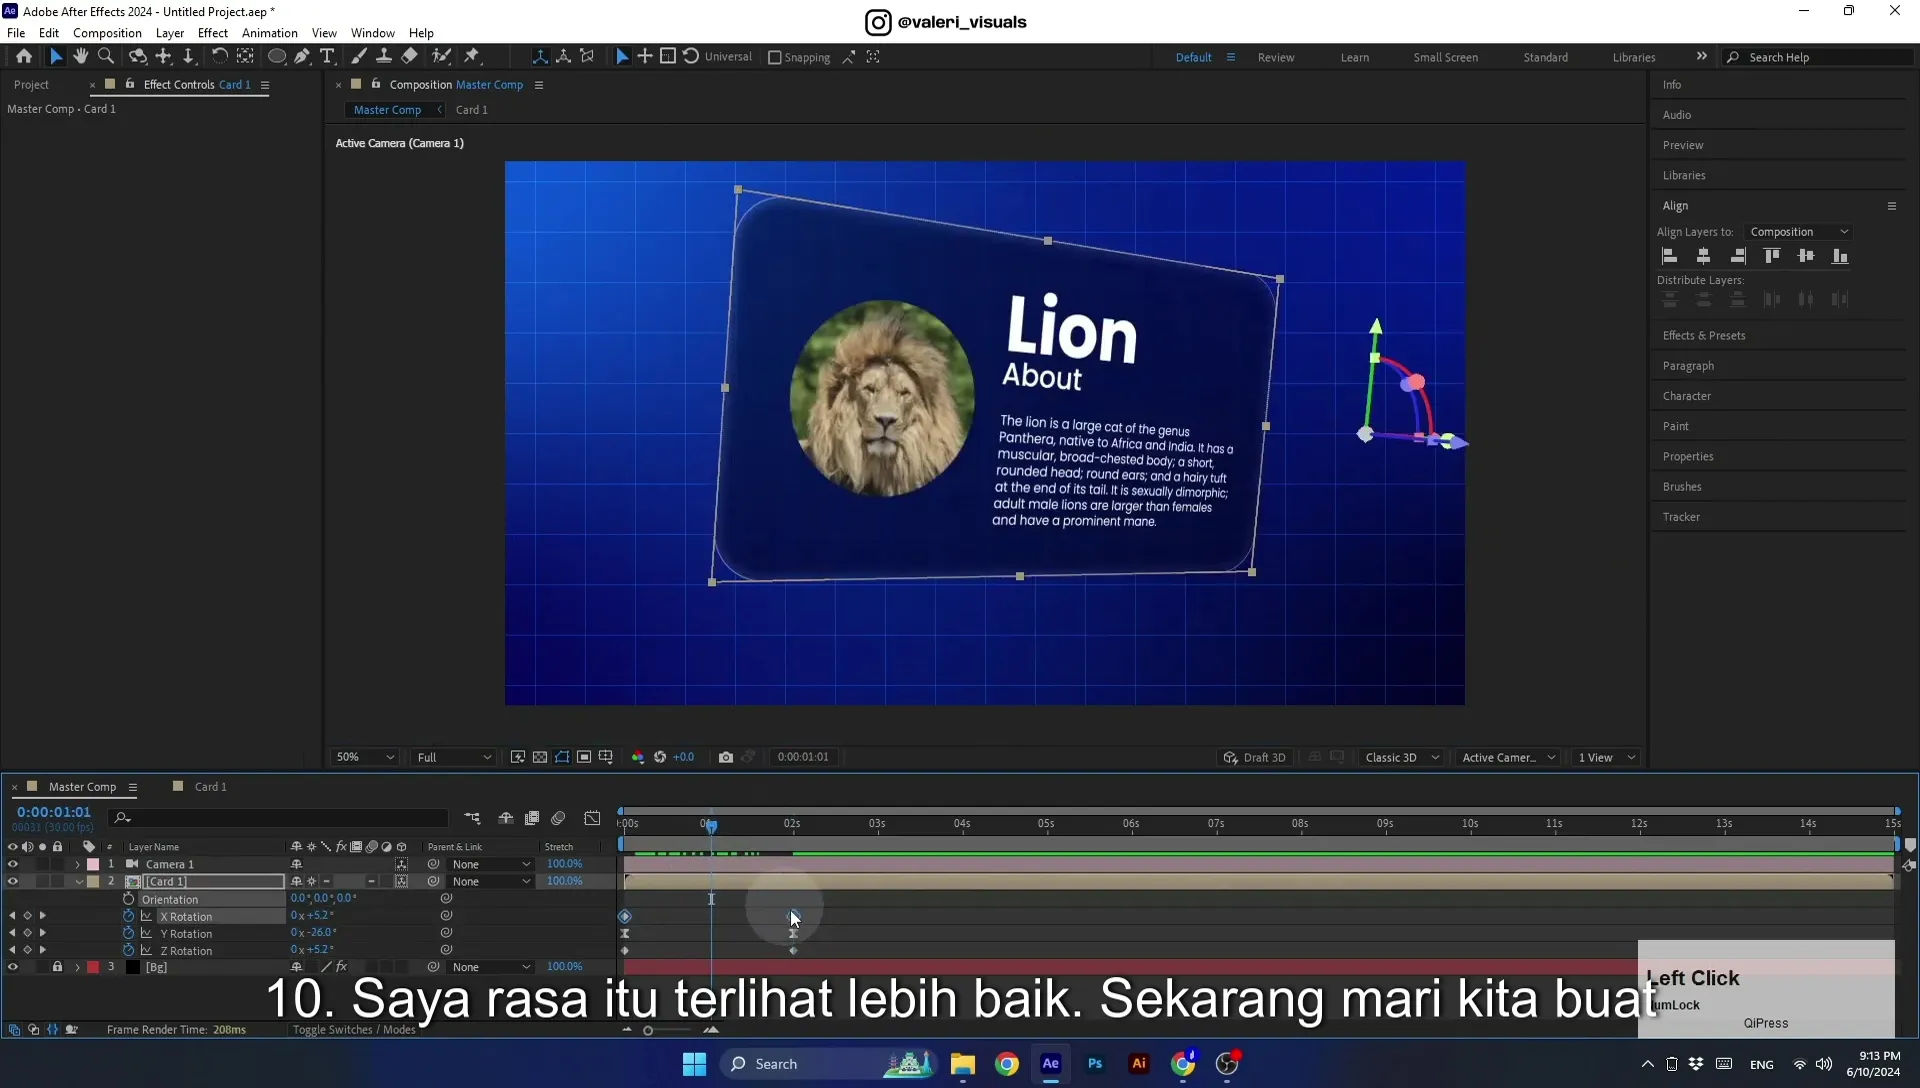Click Toggle Switches / Modes button
The image size is (1920, 1088).
(354, 1030)
